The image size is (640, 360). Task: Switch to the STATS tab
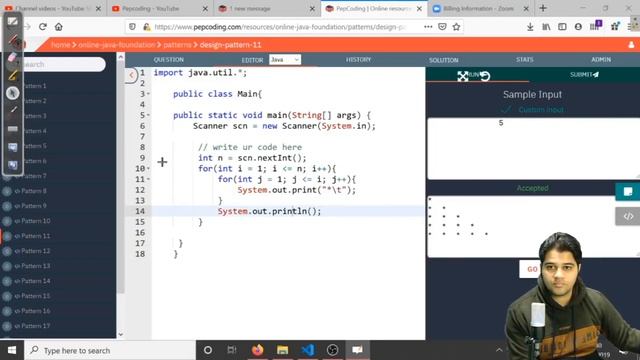click(524, 60)
